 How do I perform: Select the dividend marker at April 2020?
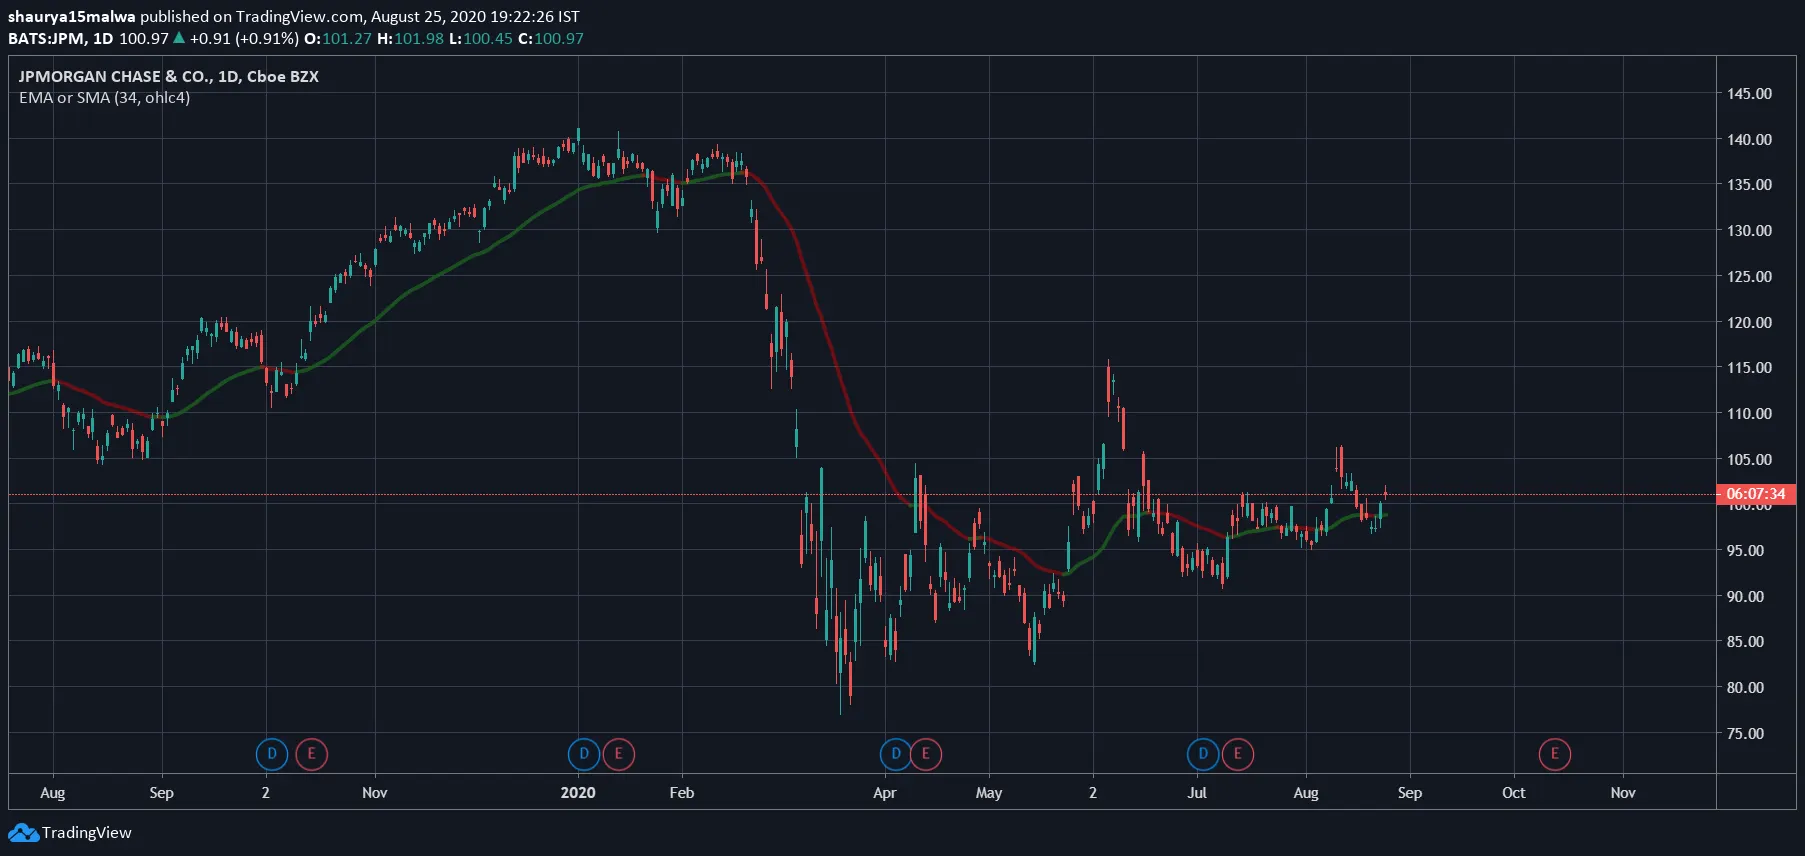point(896,754)
